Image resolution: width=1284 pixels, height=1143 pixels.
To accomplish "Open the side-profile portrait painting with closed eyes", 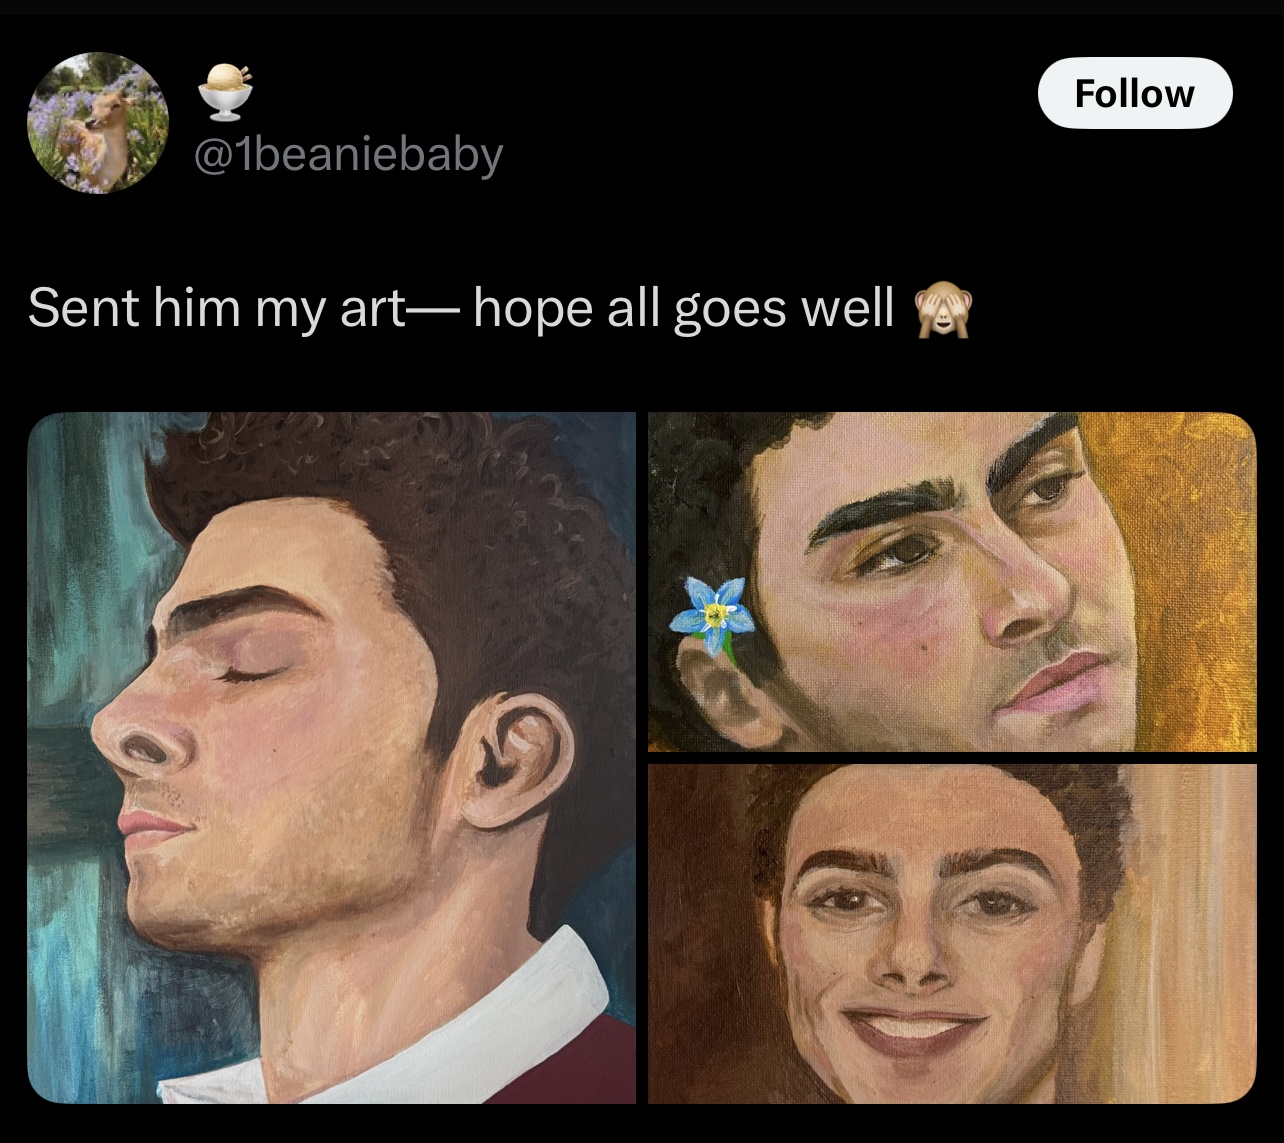I will pyautogui.click(x=331, y=758).
